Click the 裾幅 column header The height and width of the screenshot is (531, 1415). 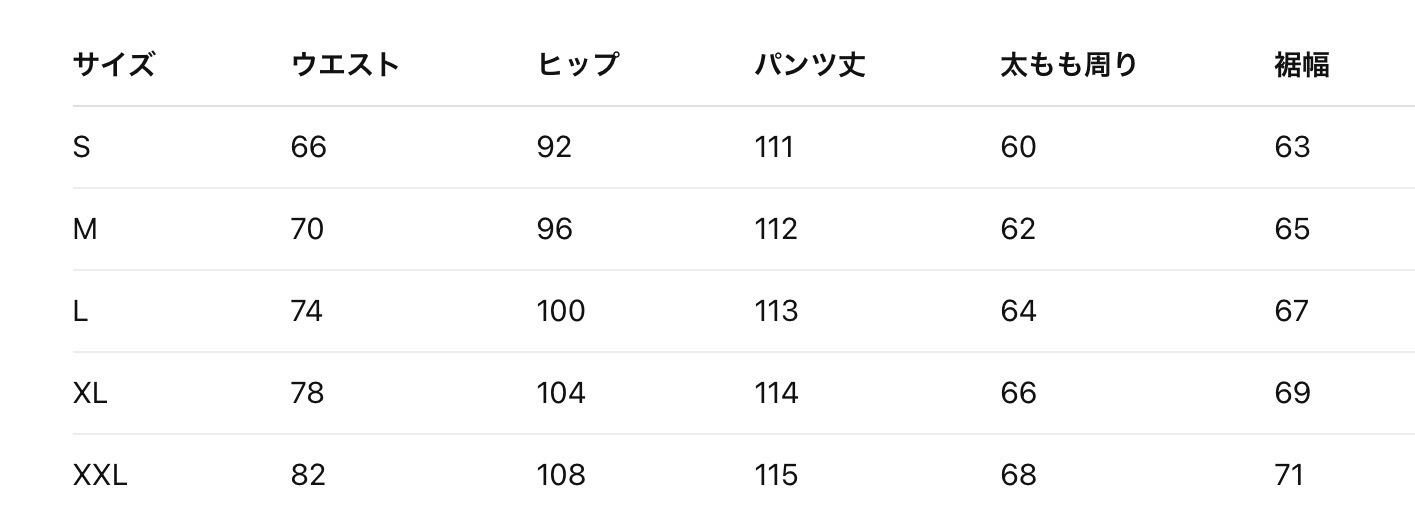point(1301,66)
